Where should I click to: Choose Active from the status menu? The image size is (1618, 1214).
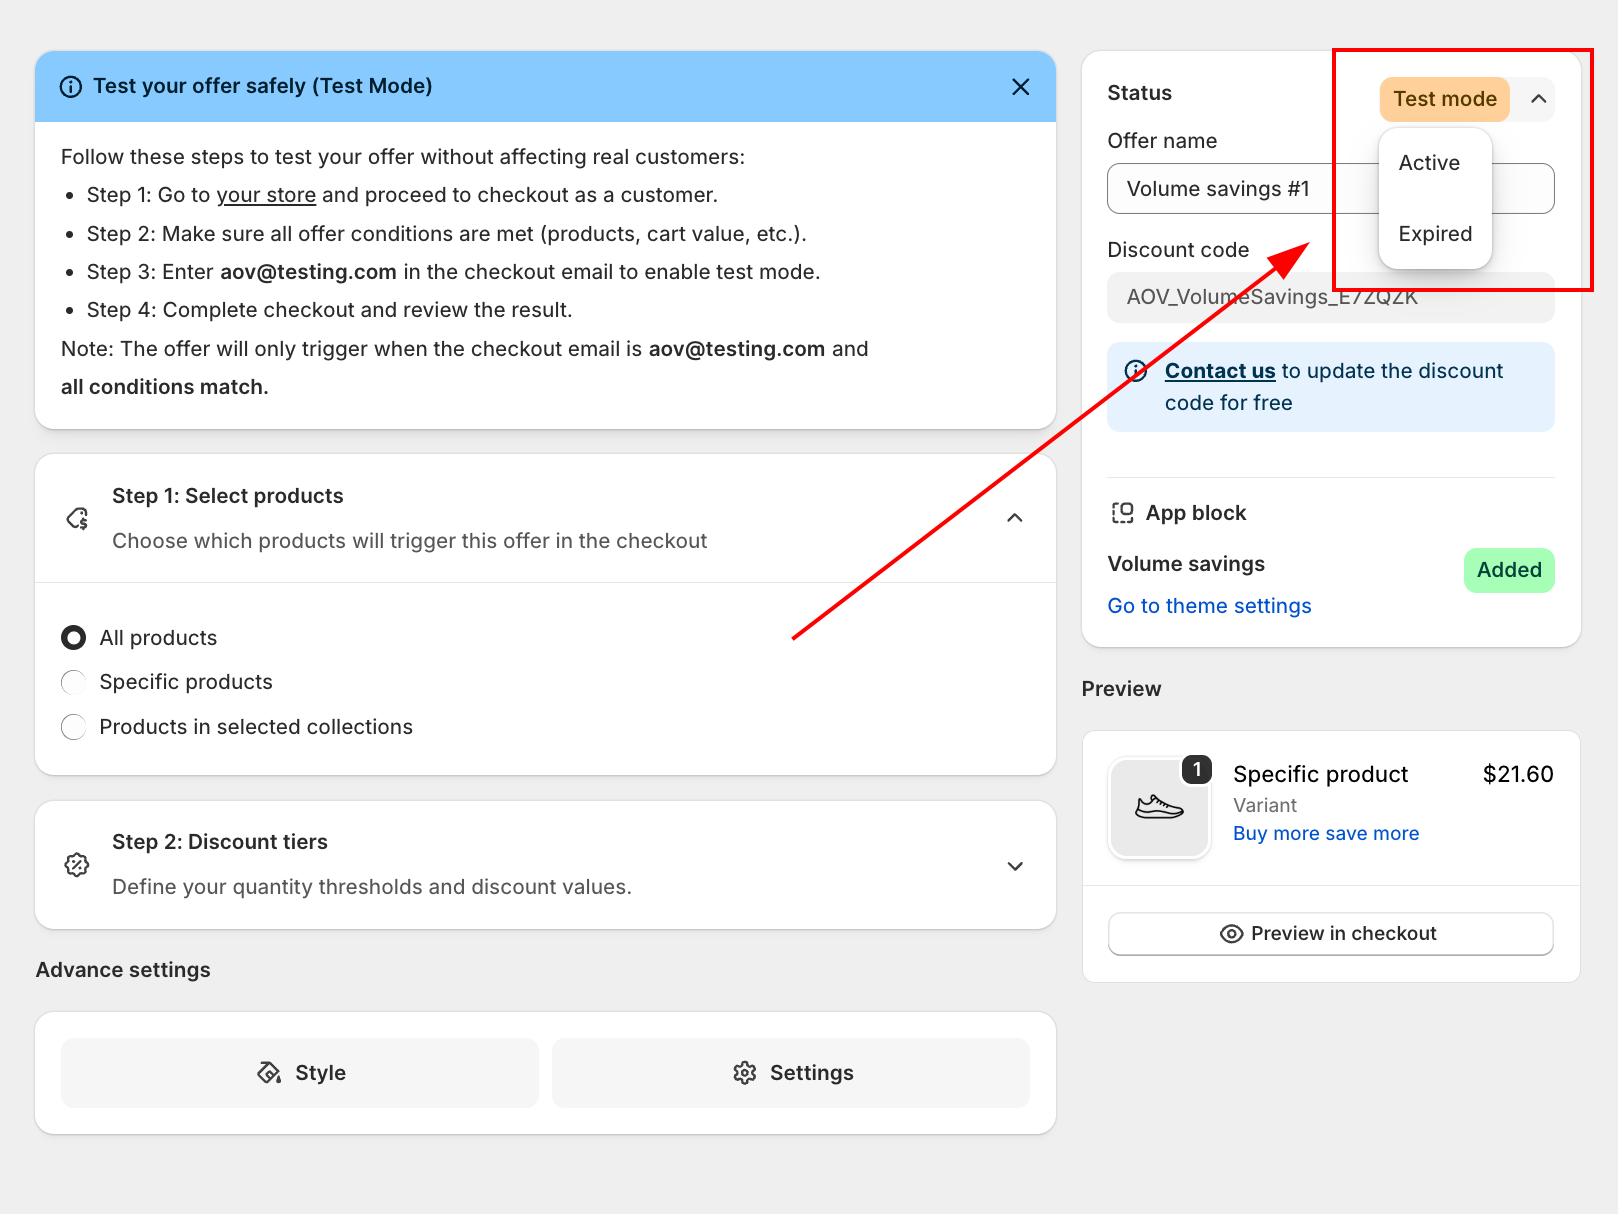coord(1429,163)
